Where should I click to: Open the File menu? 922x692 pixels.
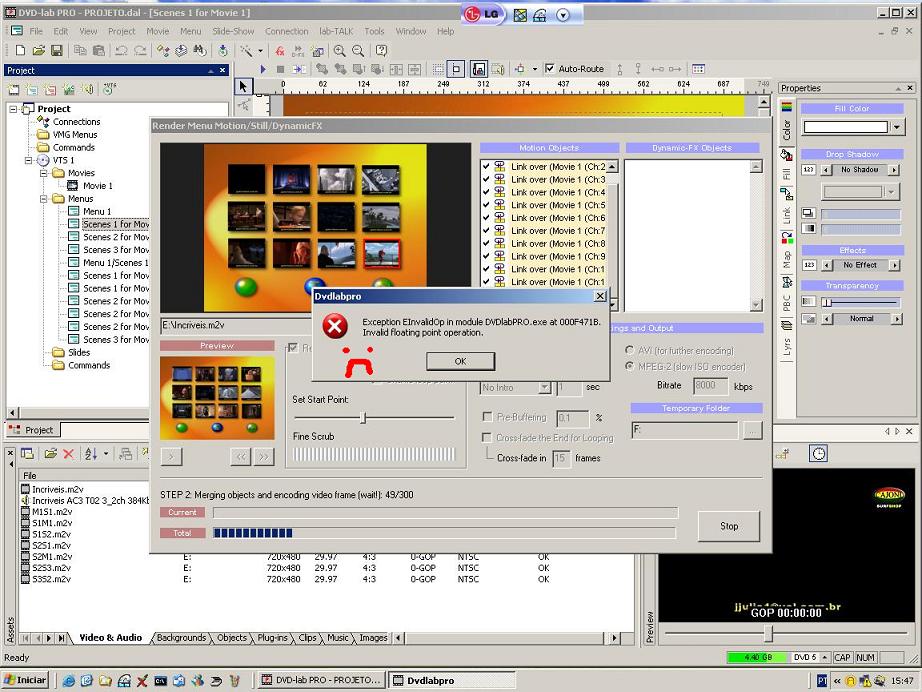[x=36, y=31]
